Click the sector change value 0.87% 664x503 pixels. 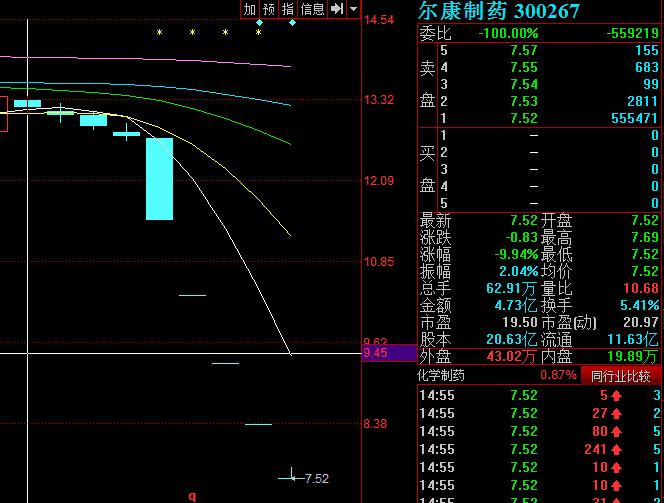[558, 375]
